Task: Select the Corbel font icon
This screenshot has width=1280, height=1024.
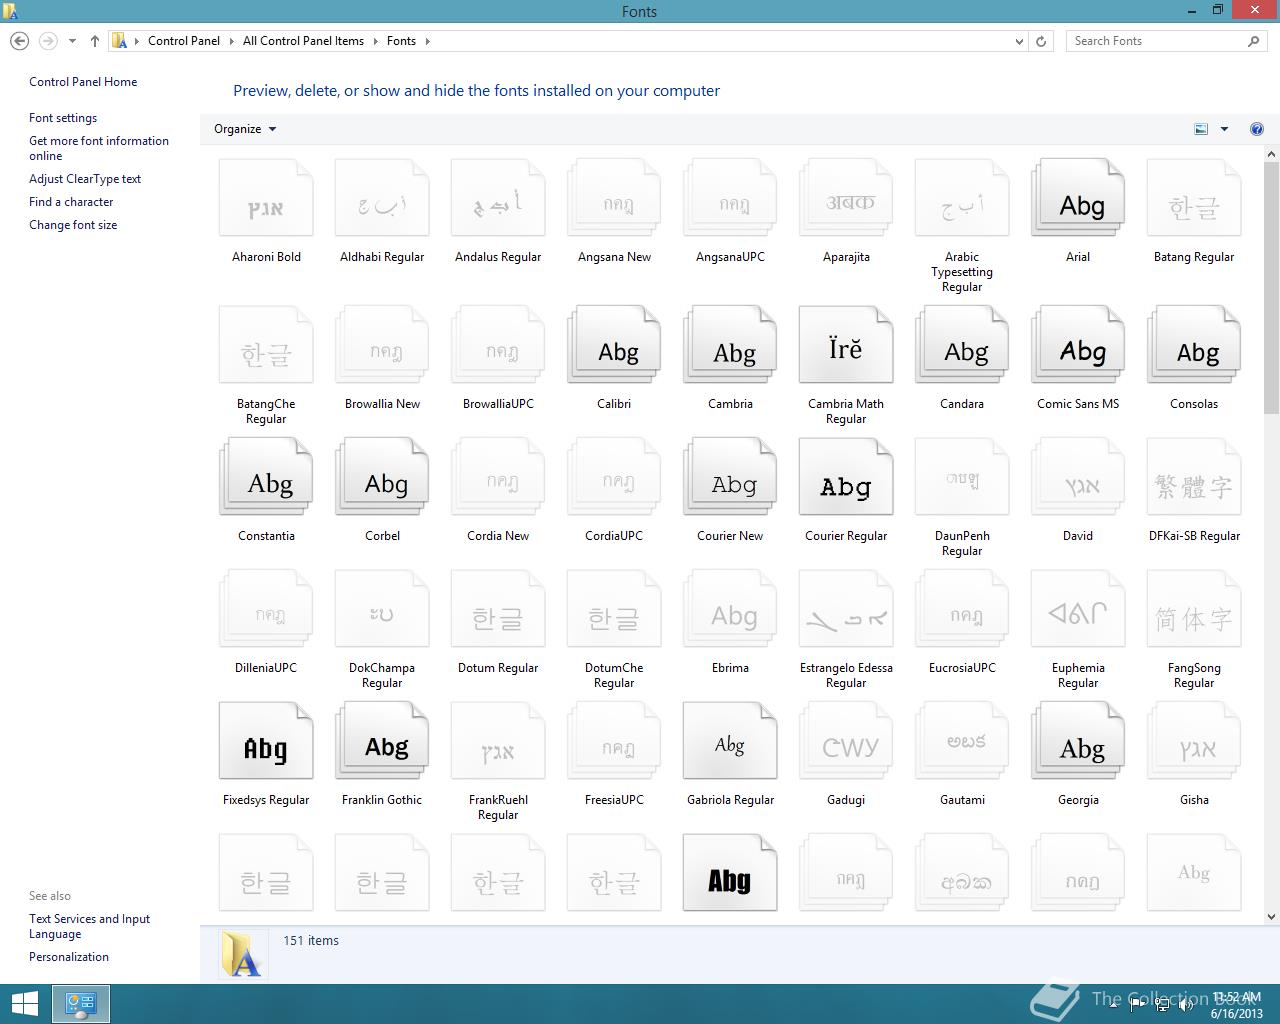Action: (382, 477)
